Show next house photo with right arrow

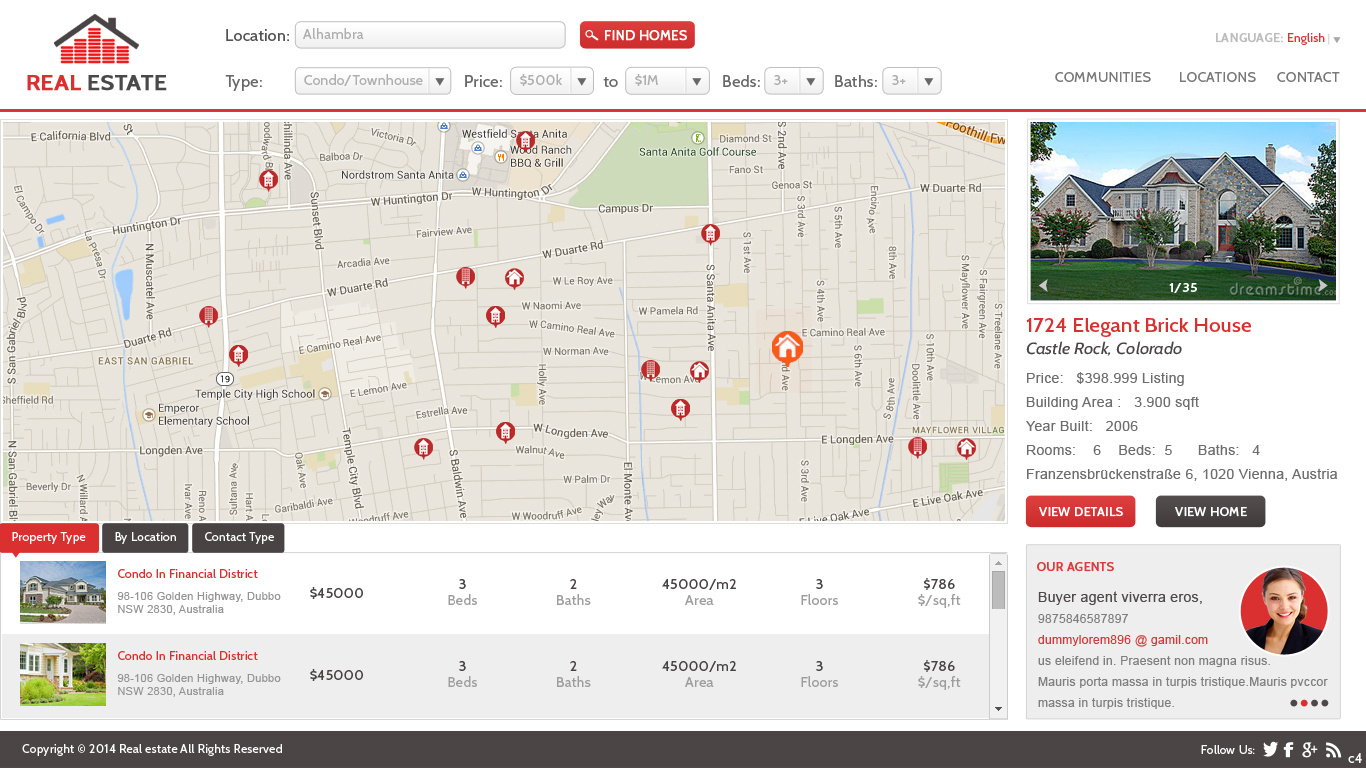click(x=1322, y=286)
